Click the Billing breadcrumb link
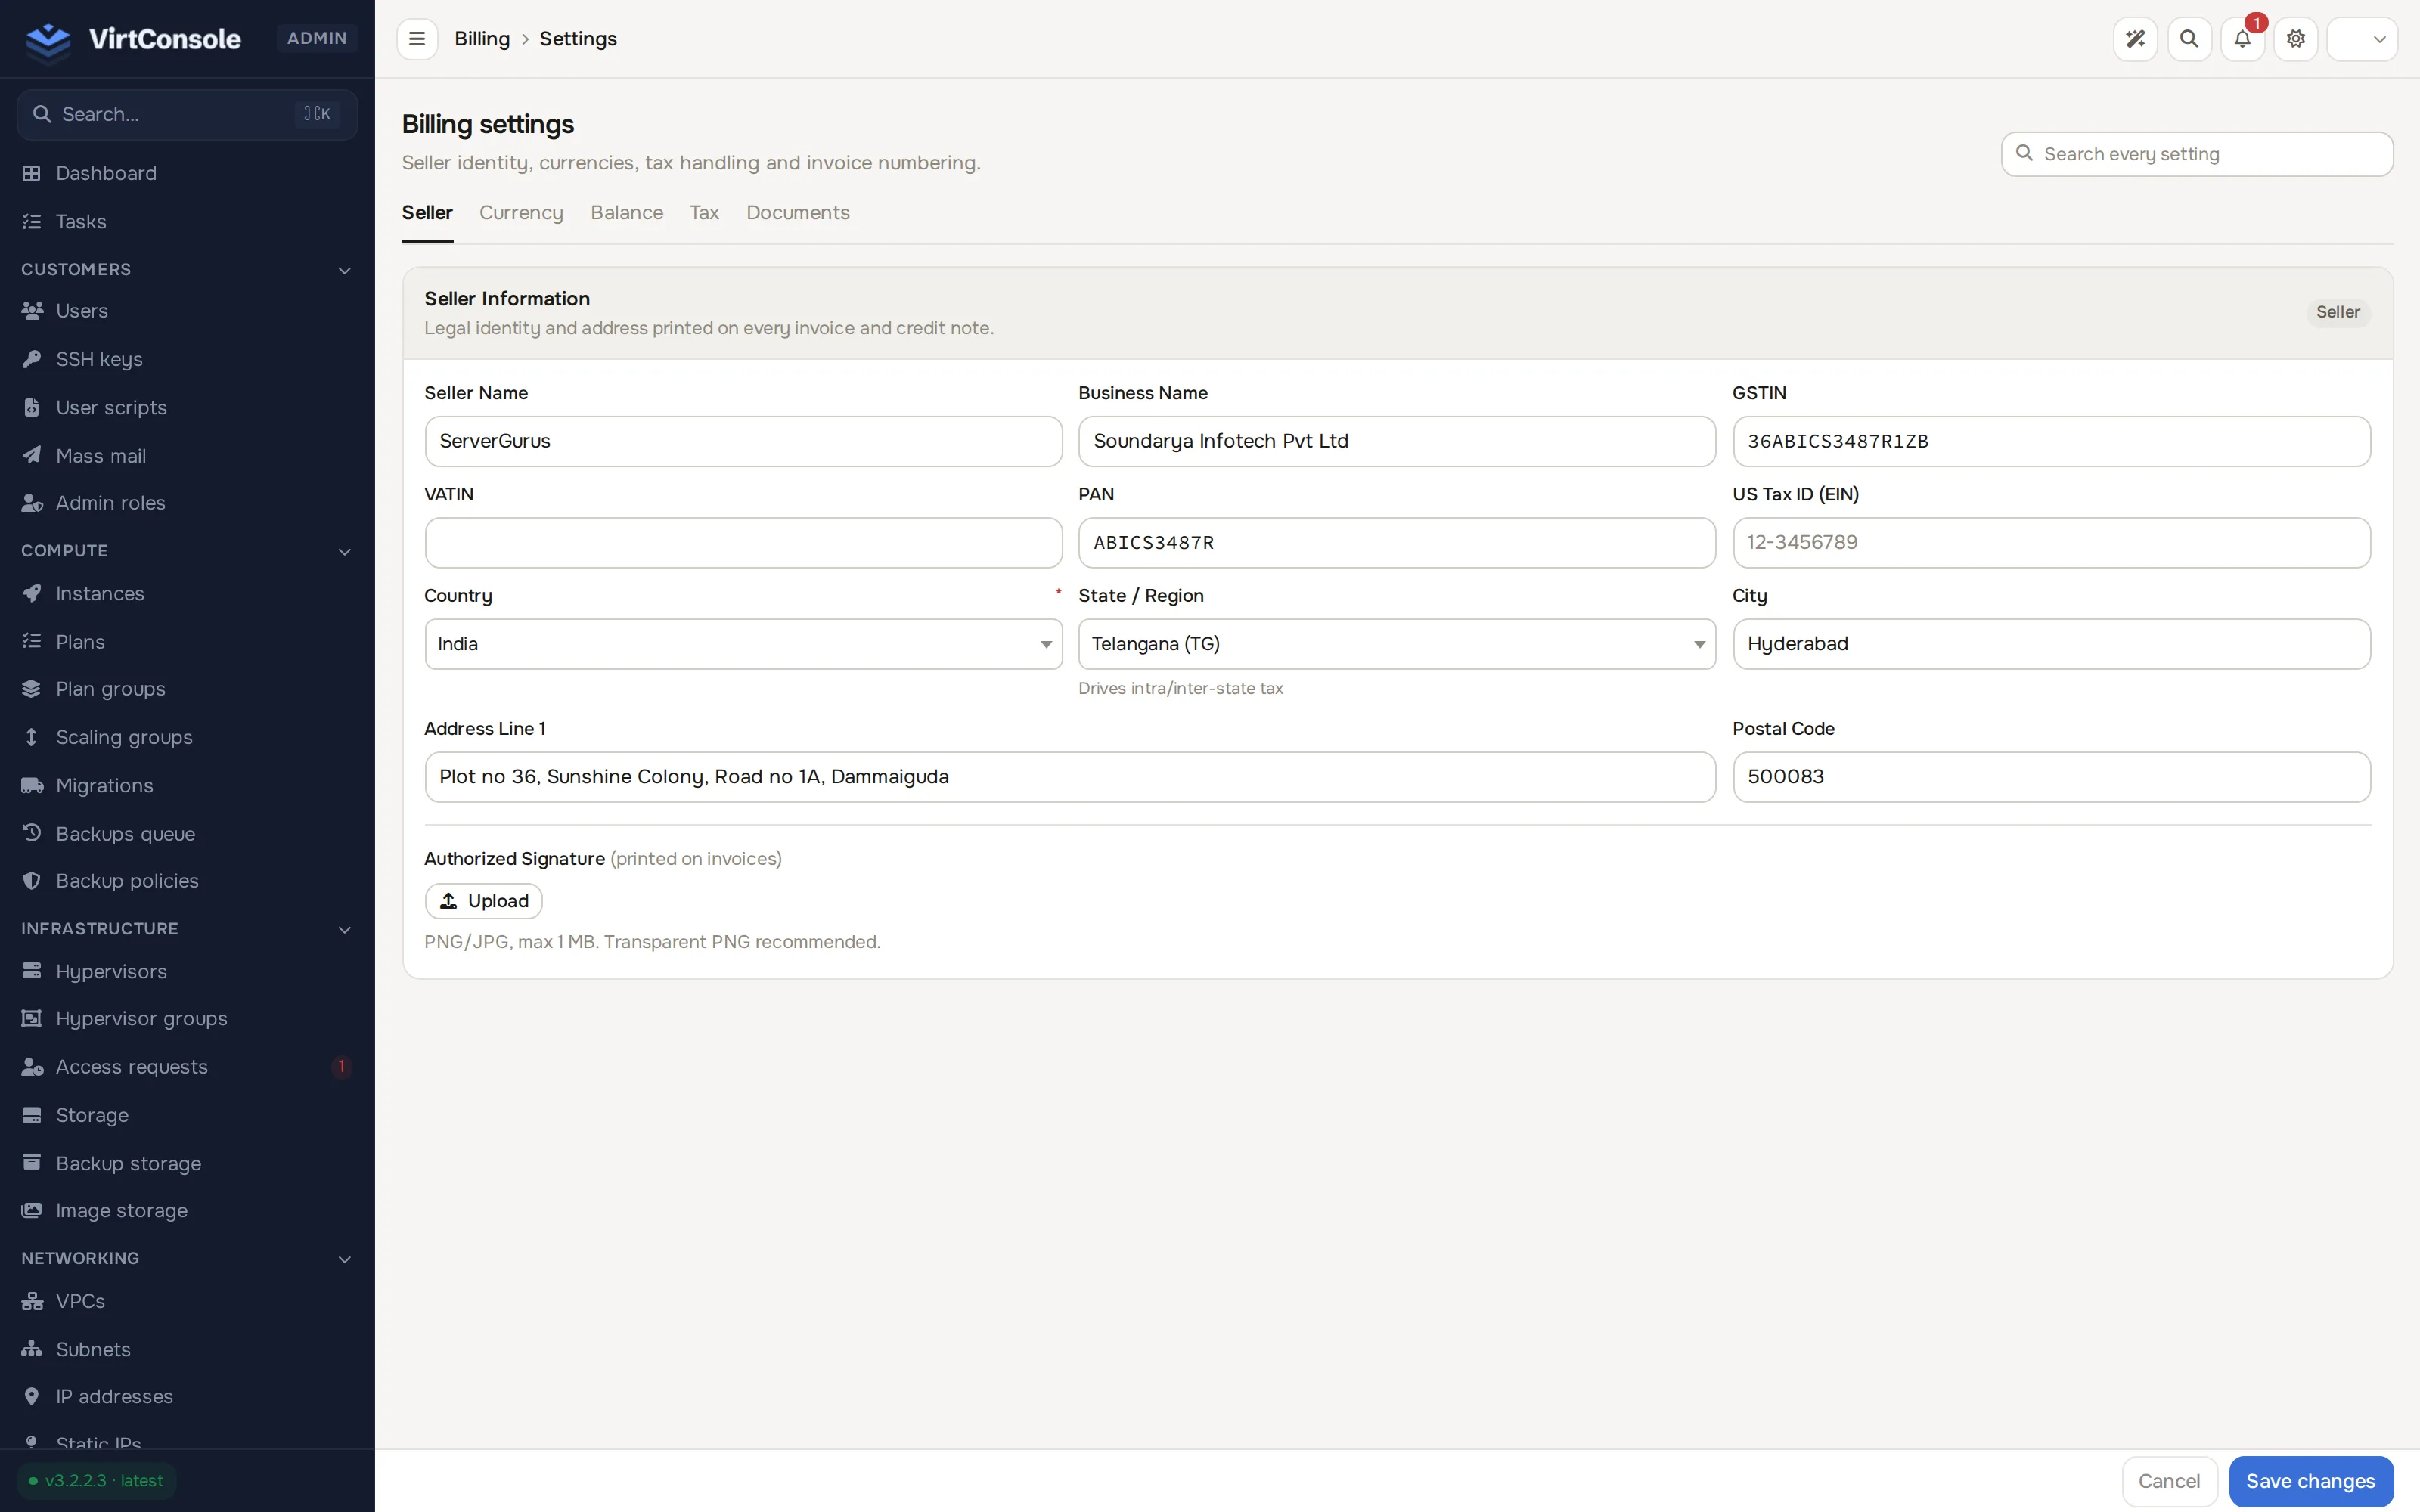This screenshot has width=2420, height=1512. 482,39
